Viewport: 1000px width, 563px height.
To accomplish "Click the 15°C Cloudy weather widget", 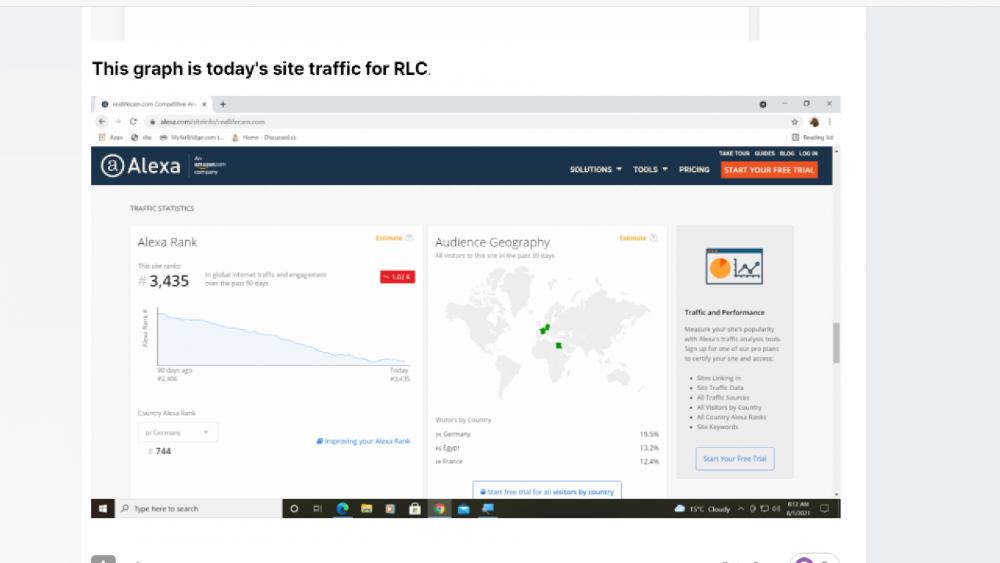I will coord(702,509).
